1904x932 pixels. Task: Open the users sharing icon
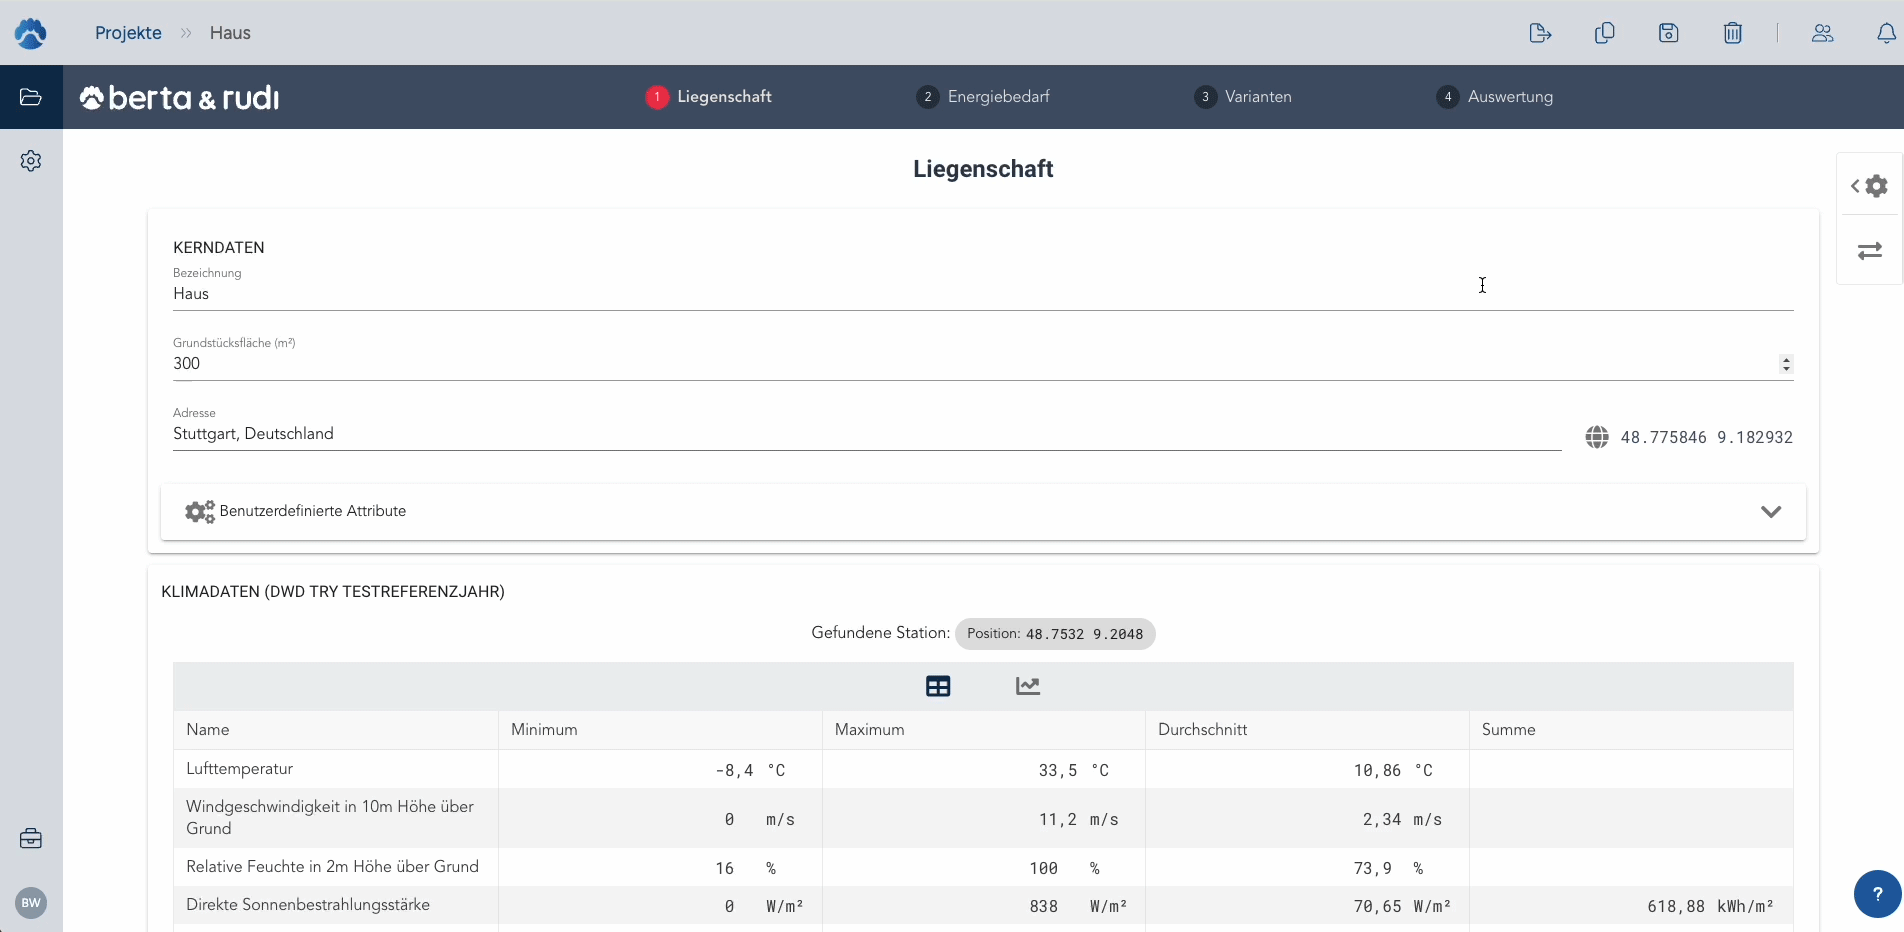1822,33
